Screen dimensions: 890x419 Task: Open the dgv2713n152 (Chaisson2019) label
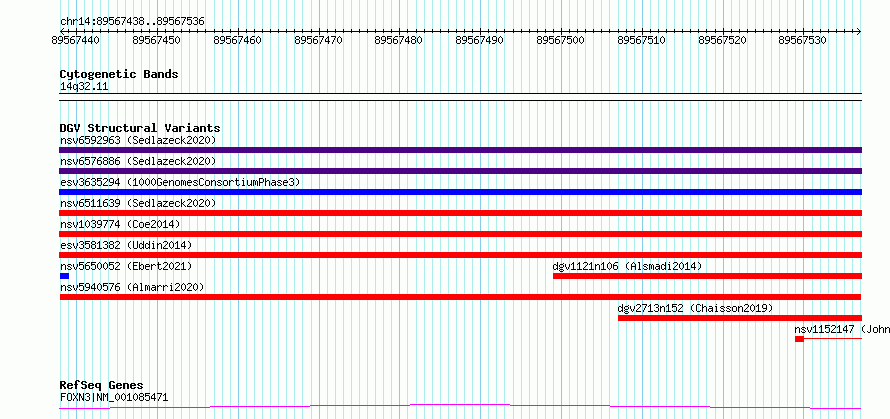tap(695, 308)
